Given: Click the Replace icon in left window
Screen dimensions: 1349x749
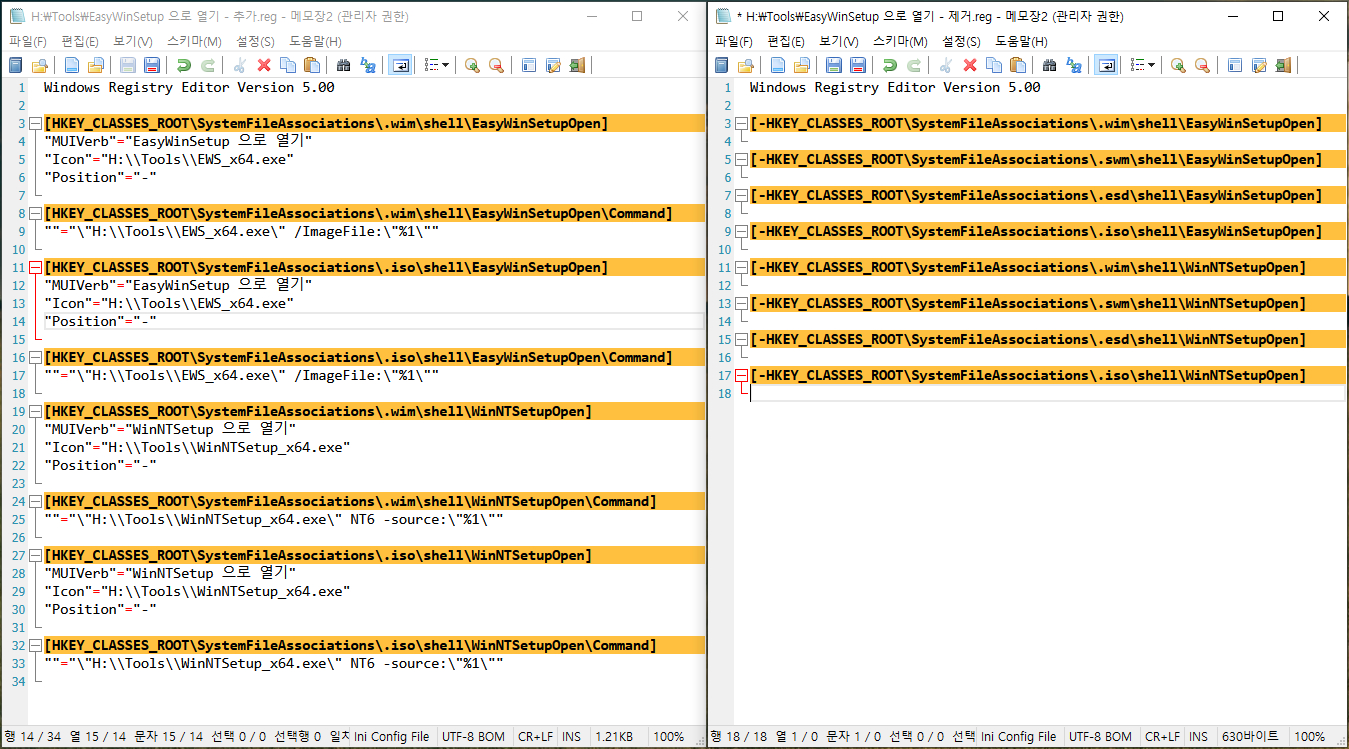Looking at the screenshot, I should pos(368,65).
